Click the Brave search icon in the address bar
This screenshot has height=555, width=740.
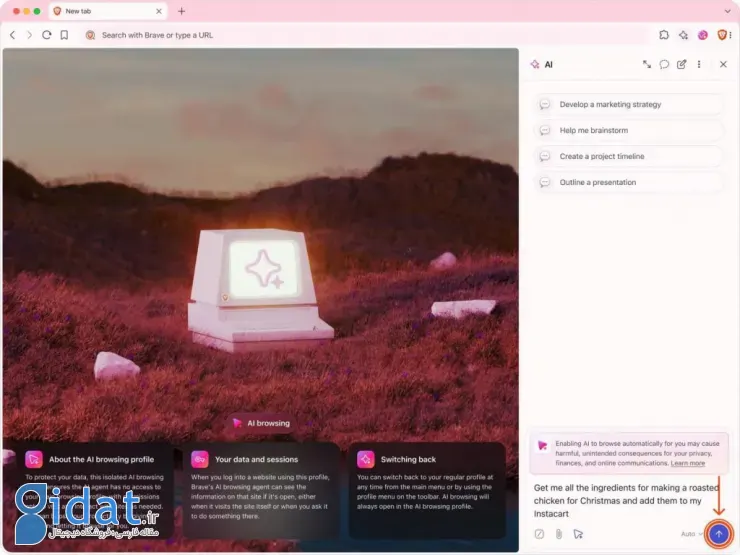[90, 35]
